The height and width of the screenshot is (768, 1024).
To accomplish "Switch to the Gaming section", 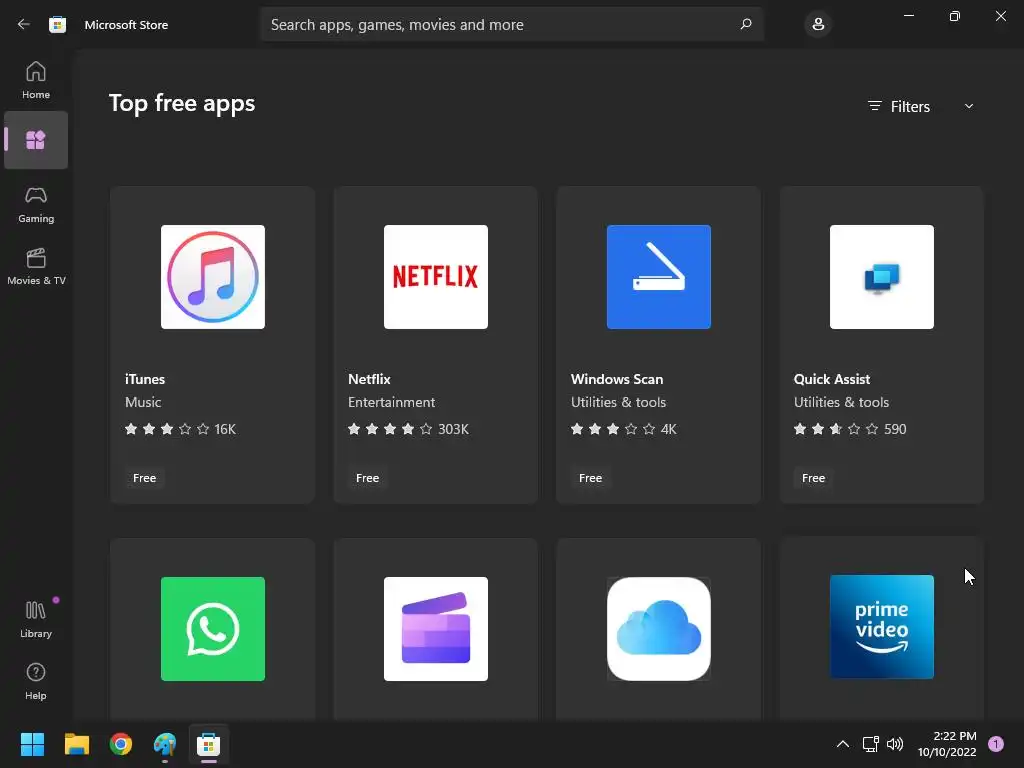I will pos(36,205).
